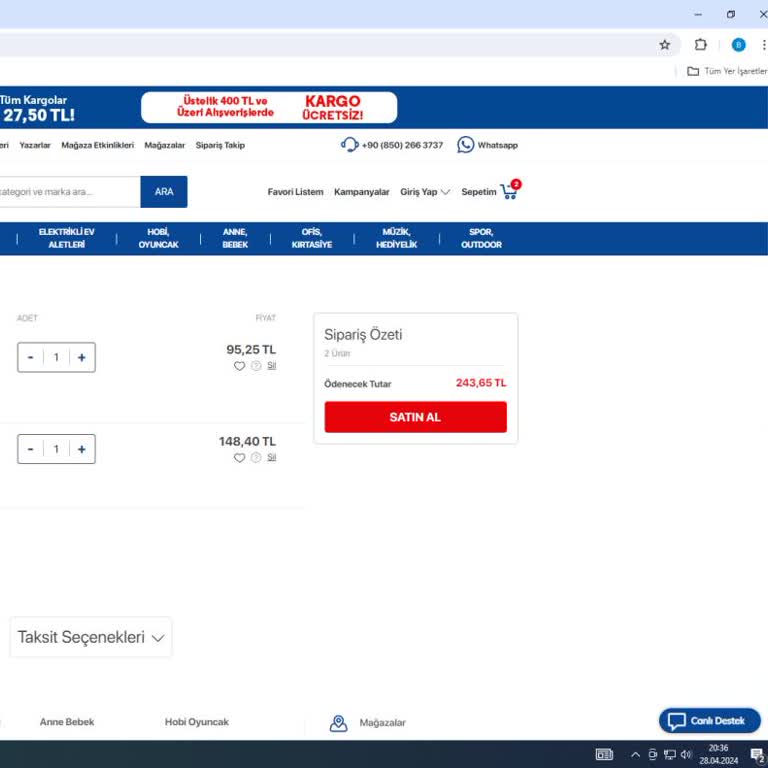
Task: Open the Chrome three-dot menu
Action: tap(763, 45)
